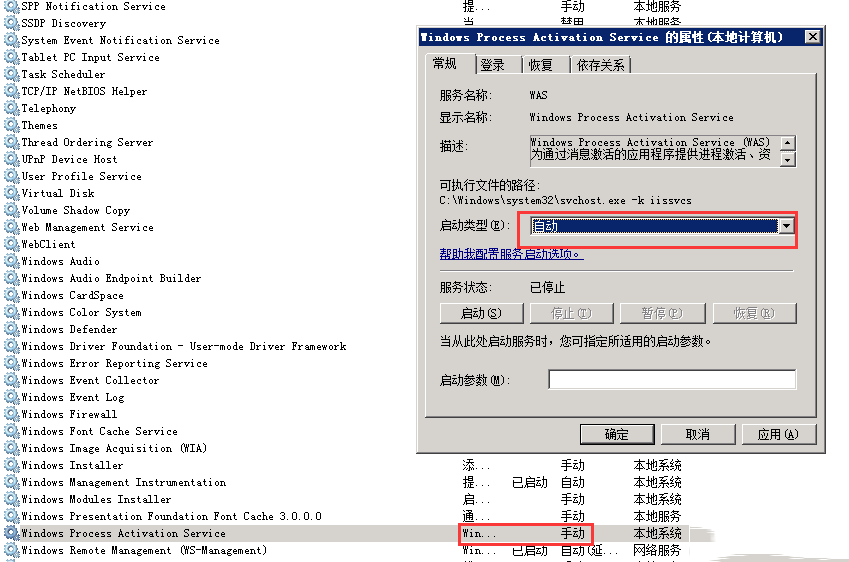This screenshot has width=849, height=562.
Task: Select Windows Image Acquisition (WIA) row
Action: pos(114,448)
